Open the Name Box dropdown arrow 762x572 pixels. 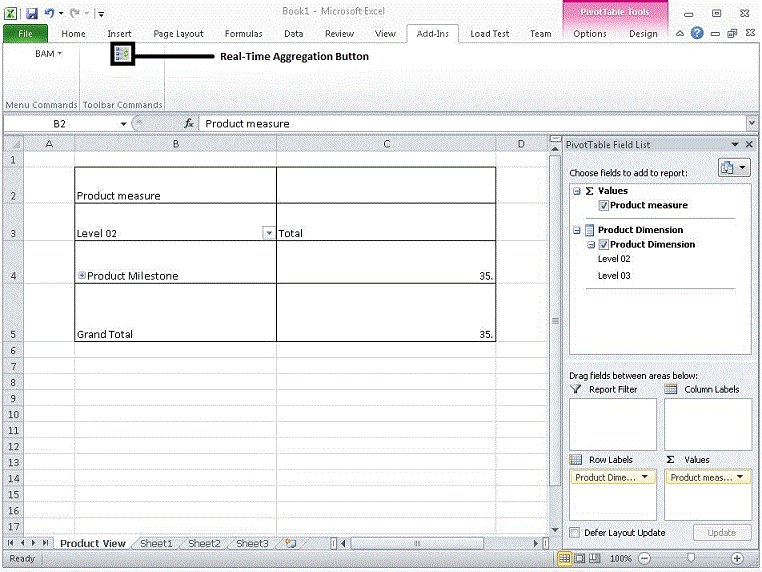pyautogui.click(x=123, y=123)
